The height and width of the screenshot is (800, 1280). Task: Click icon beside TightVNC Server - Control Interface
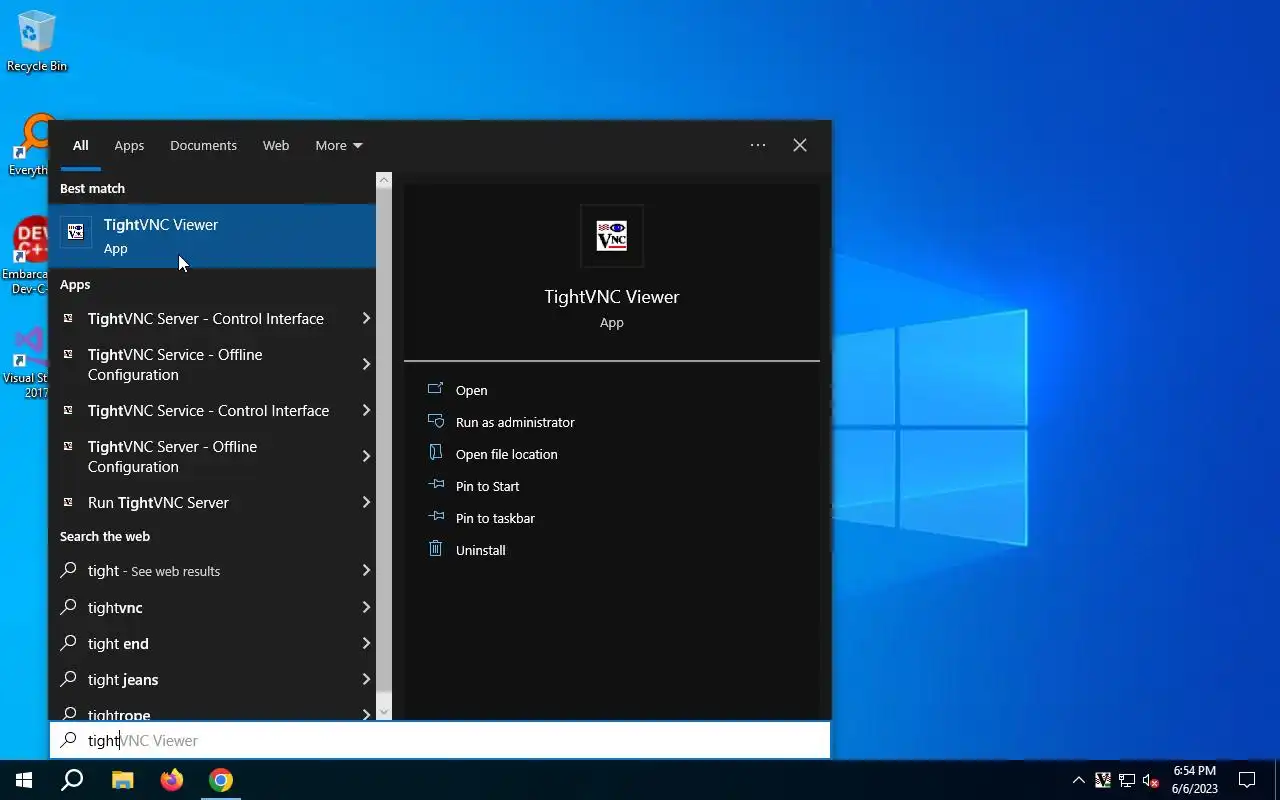(x=68, y=318)
